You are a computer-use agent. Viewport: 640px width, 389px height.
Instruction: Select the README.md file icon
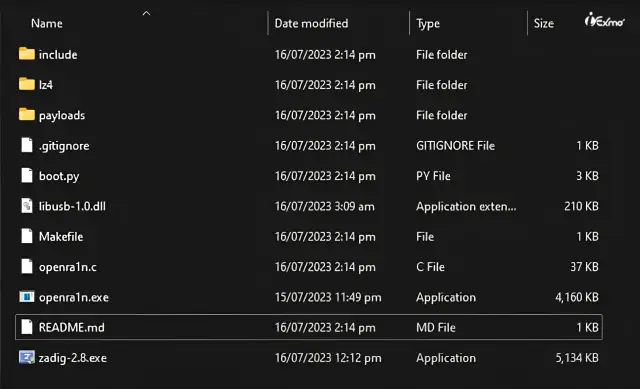tap(27, 327)
